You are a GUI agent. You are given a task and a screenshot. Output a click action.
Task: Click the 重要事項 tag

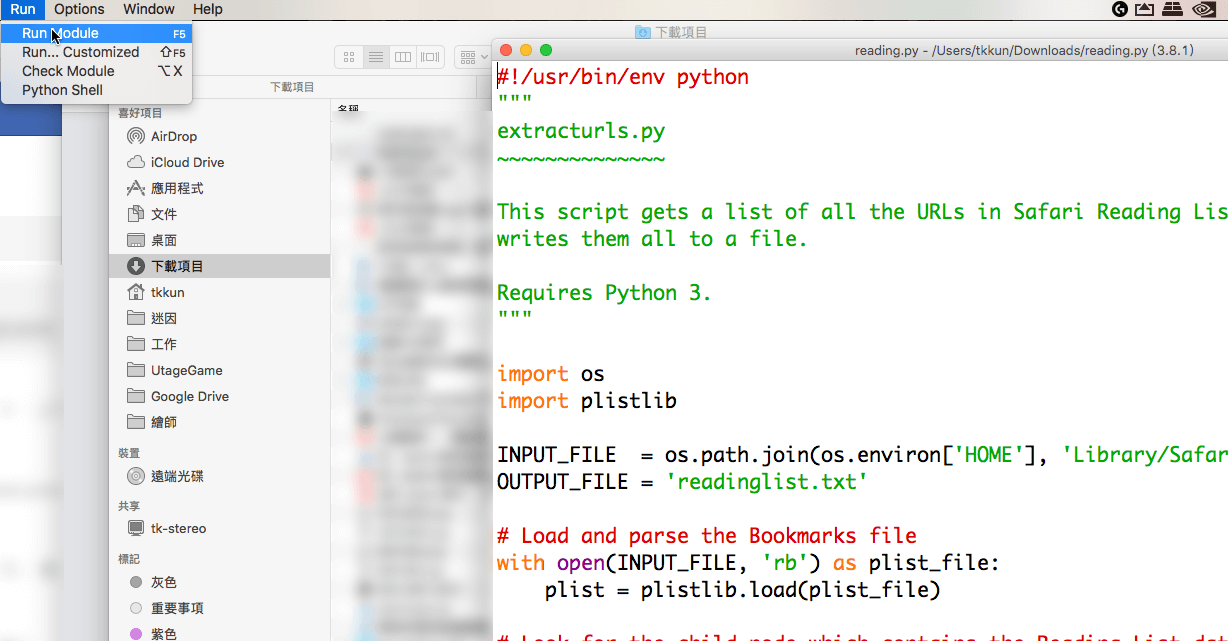(x=219, y=608)
